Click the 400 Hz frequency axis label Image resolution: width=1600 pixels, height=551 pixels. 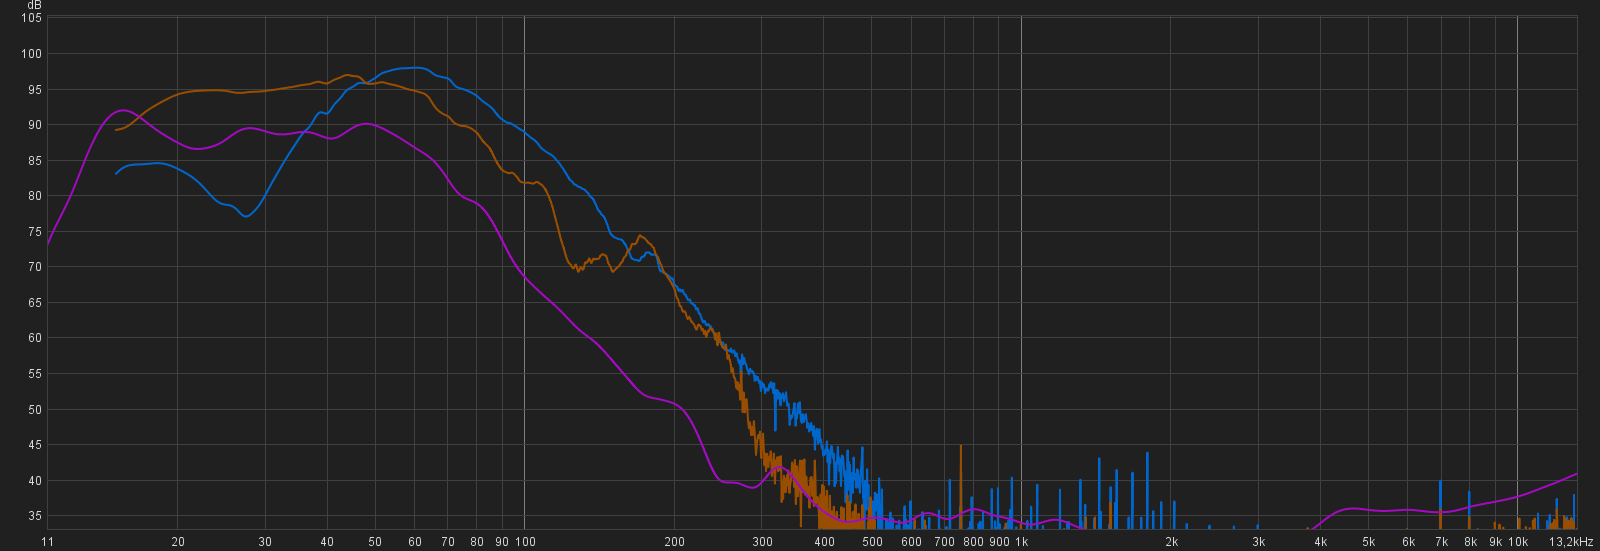point(825,542)
